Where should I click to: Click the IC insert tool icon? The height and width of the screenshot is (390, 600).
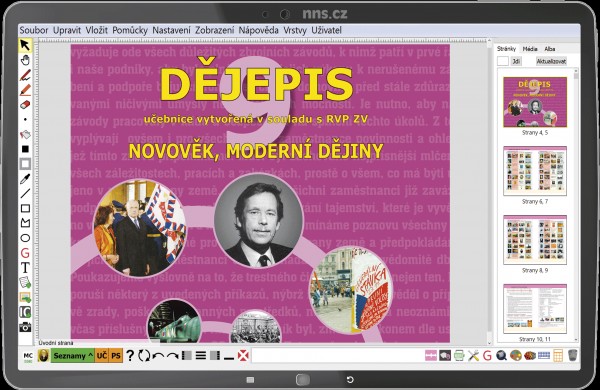pyautogui.click(x=25, y=312)
